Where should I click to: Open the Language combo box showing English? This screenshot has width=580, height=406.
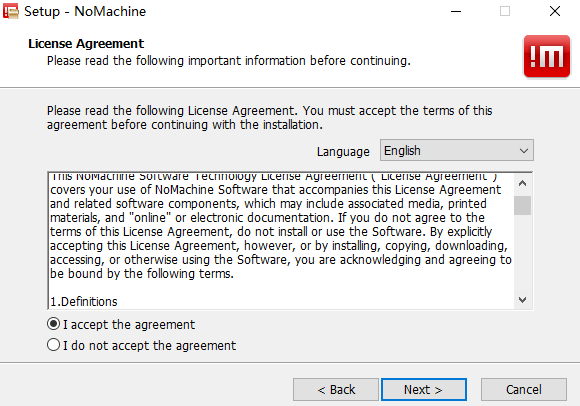pyautogui.click(x=456, y=150)
